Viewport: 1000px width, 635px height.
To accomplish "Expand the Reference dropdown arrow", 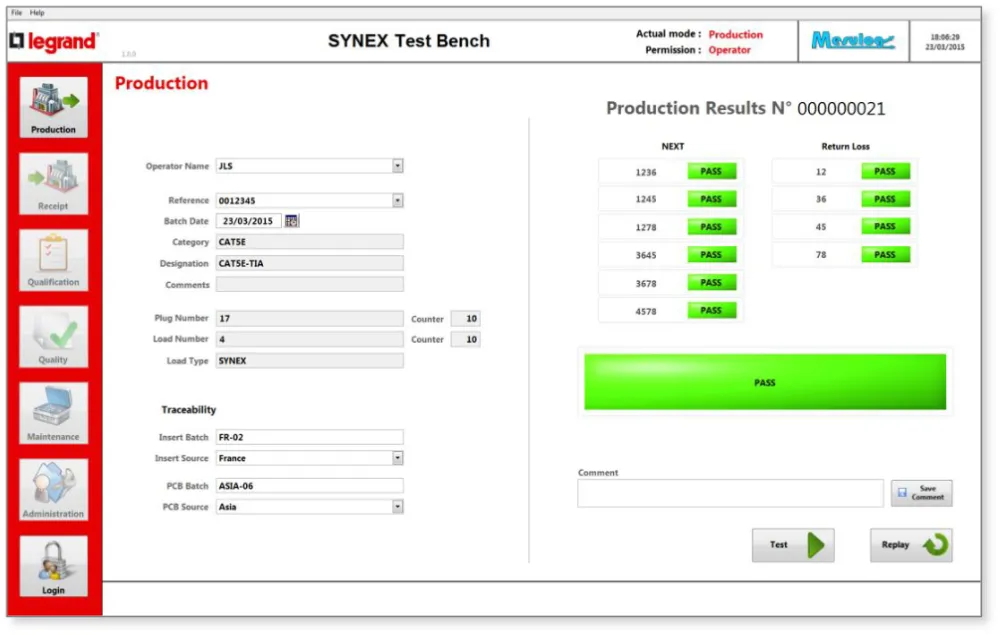I will tap(397, 200).
